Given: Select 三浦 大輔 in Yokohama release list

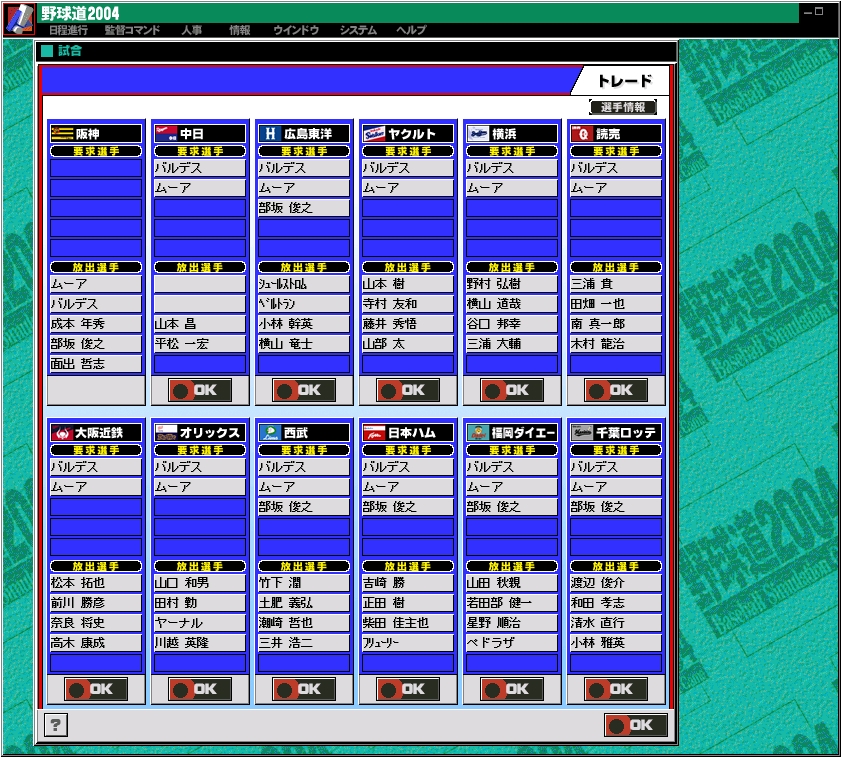Looking at the screenshot, I should point(512,344).
